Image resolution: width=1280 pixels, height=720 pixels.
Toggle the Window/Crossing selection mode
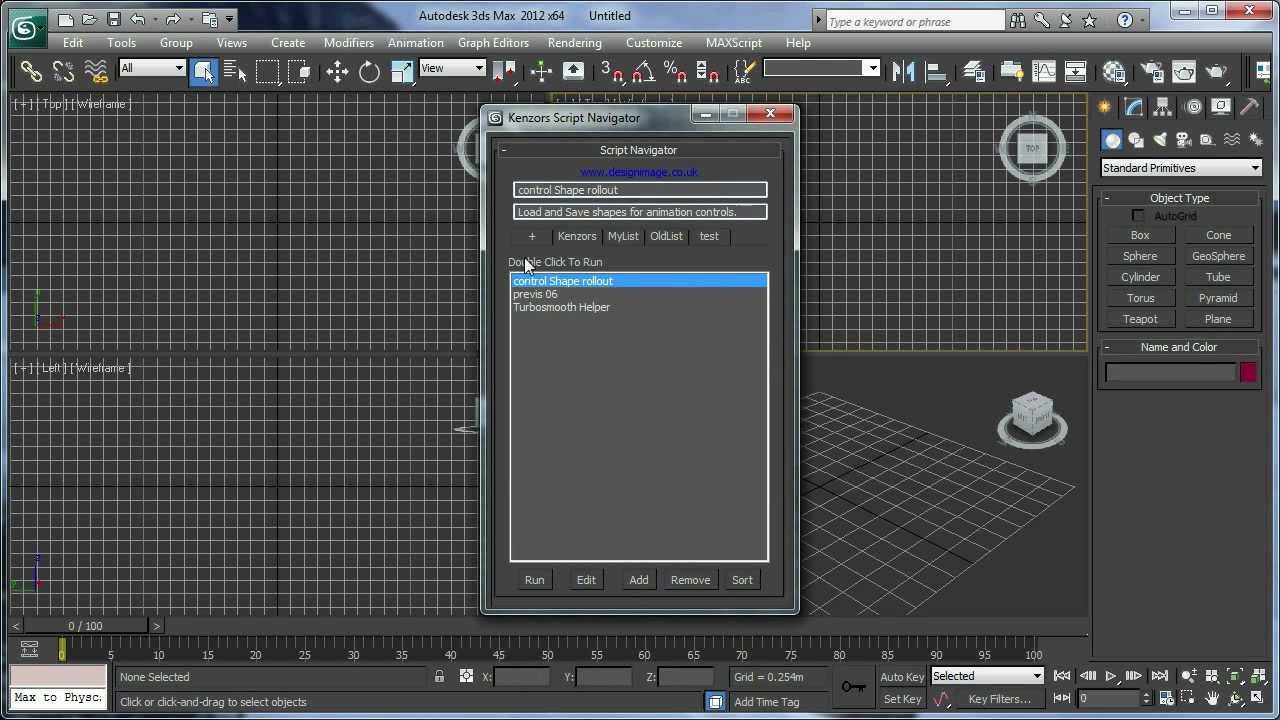click(x=299, y=70)
